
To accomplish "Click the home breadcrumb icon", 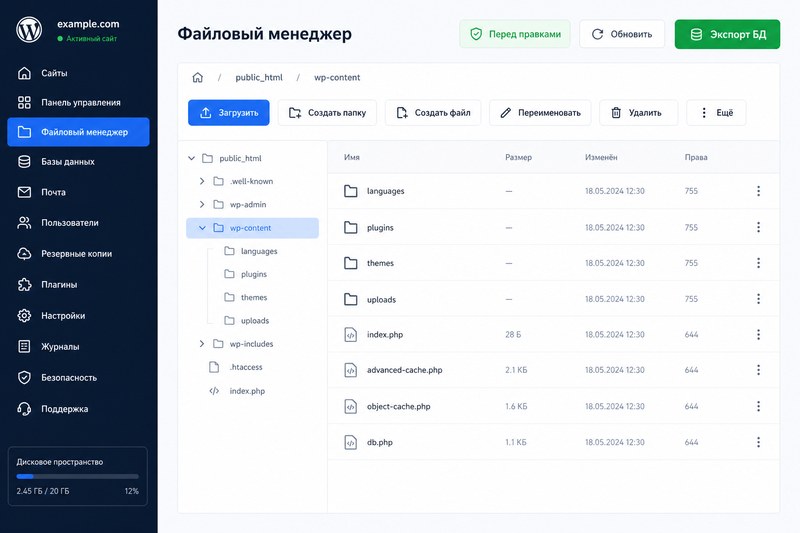I will 197,78.
